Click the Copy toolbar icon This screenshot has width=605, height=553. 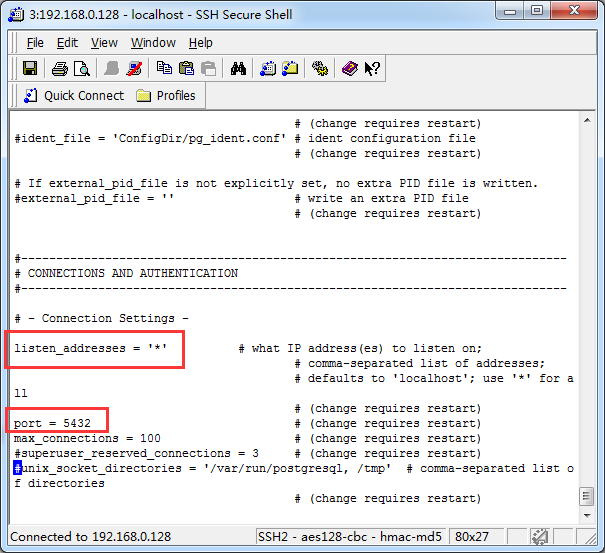[164, 69]
